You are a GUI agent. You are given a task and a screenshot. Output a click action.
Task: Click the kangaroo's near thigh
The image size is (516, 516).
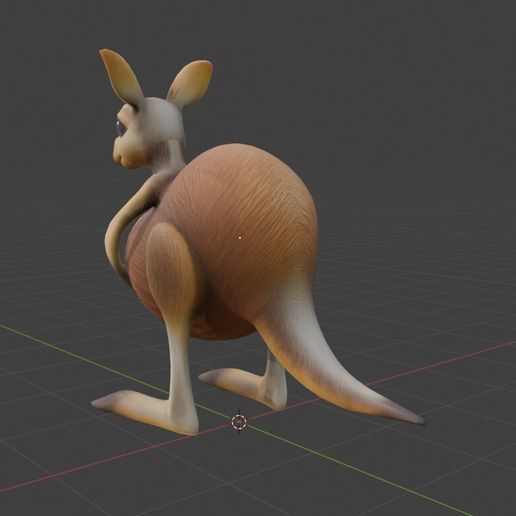tap(170, 267)
